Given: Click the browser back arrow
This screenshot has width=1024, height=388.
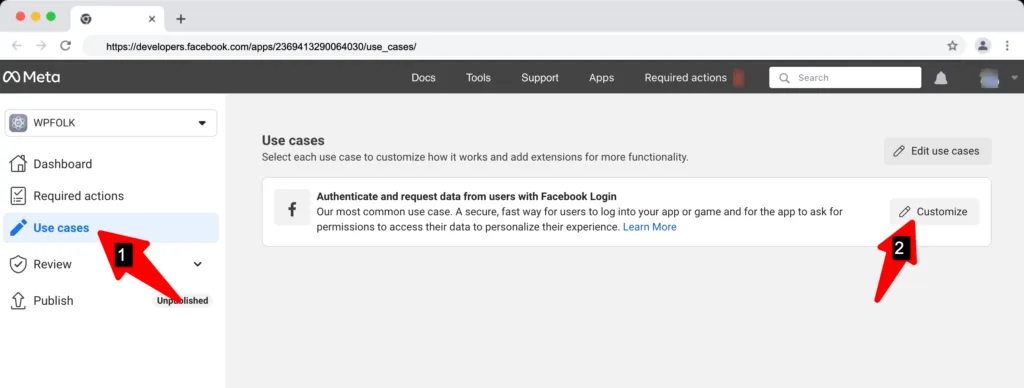Looking at the screenshot, I should tap(17, 46).
